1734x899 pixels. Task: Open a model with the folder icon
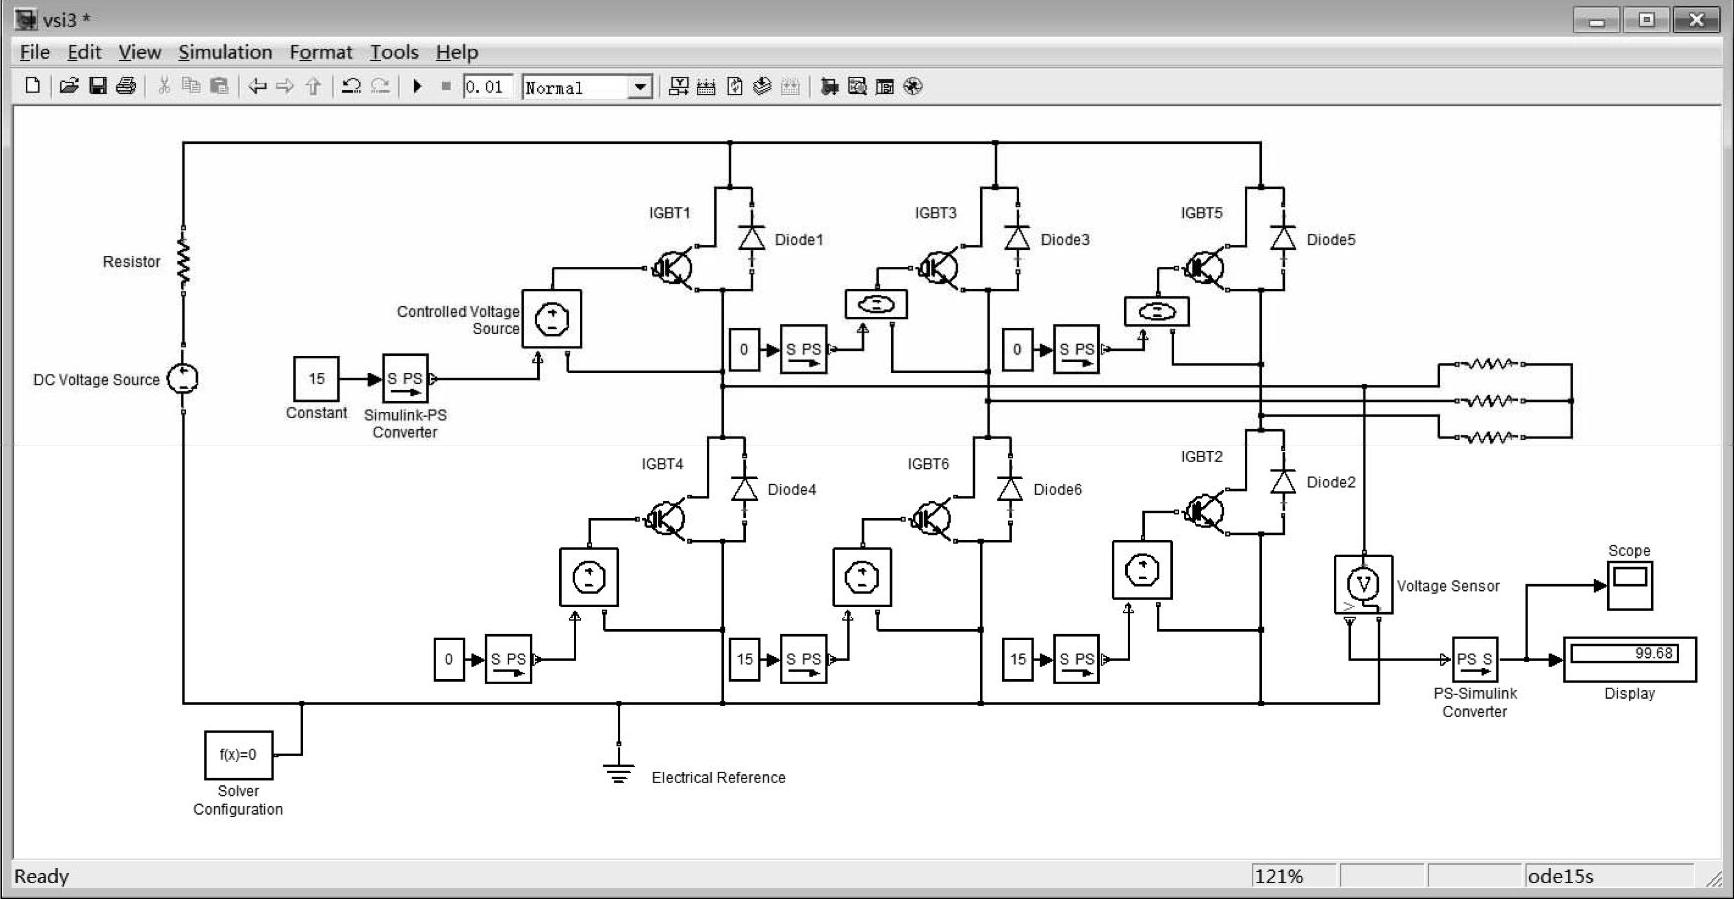tap(69, 86)
